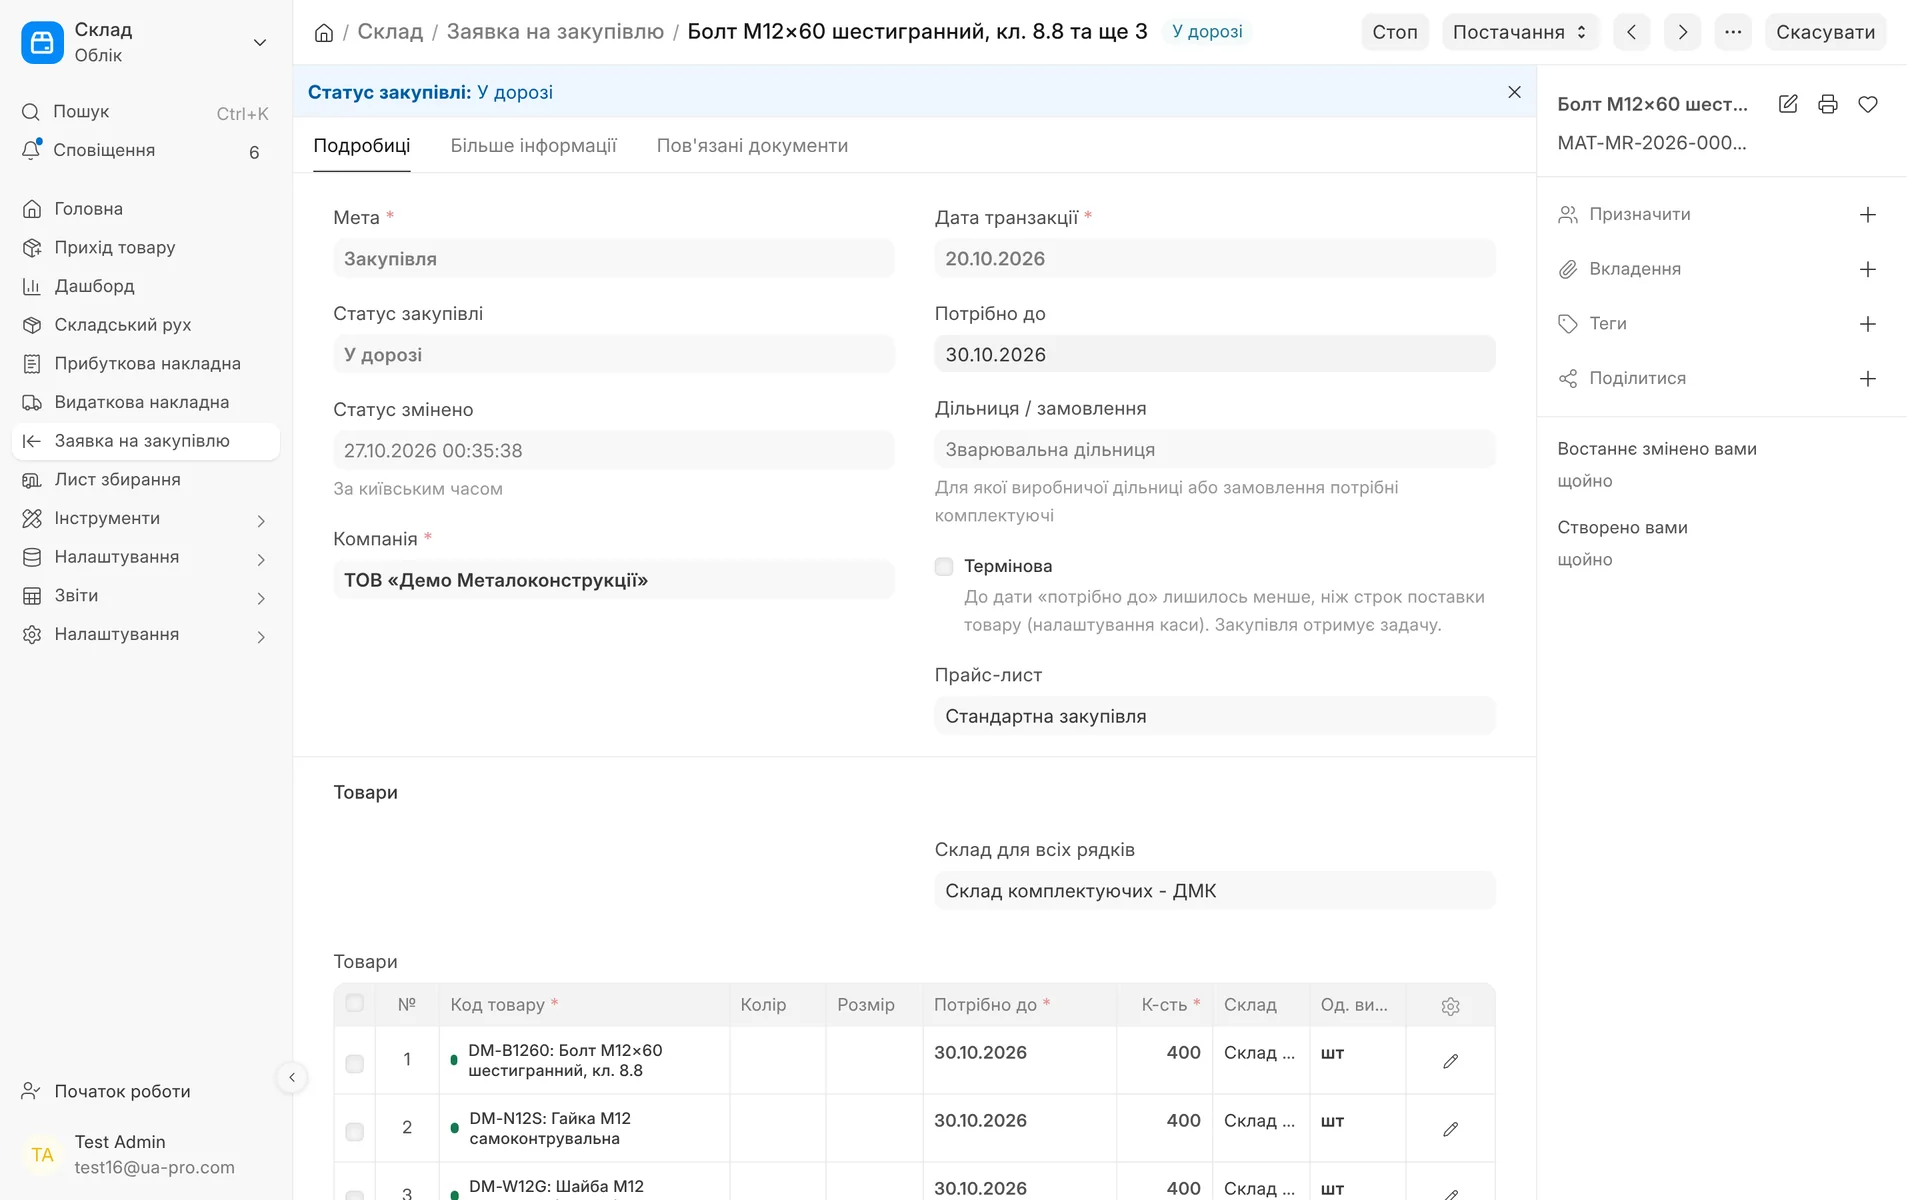Image resolution: width=1920 pixels, height=1200 pixels.
Task: Open Дашборд in the sidebar
Action: pos(148,288)
